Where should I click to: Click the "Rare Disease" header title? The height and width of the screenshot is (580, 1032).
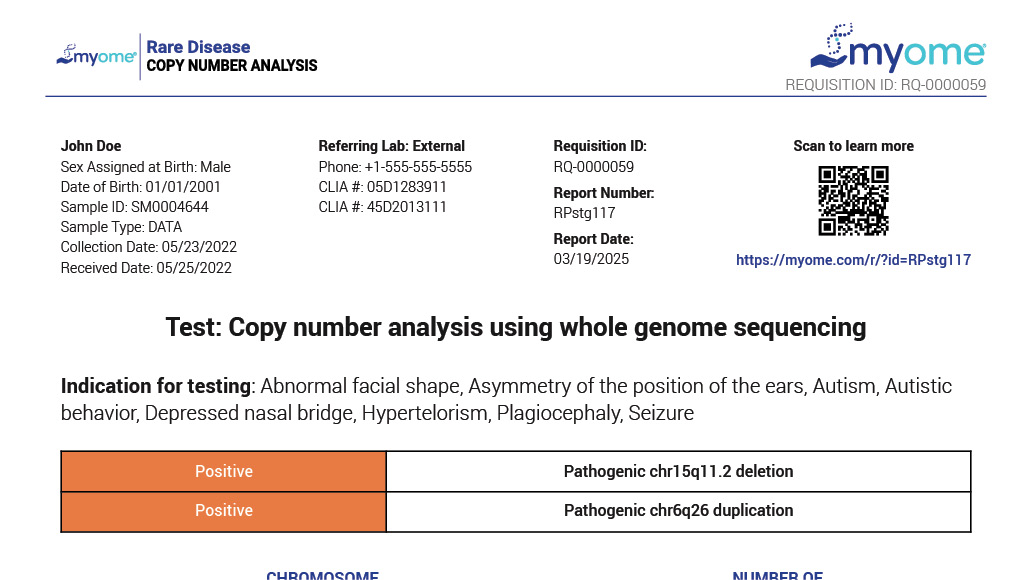coord(198,47)
